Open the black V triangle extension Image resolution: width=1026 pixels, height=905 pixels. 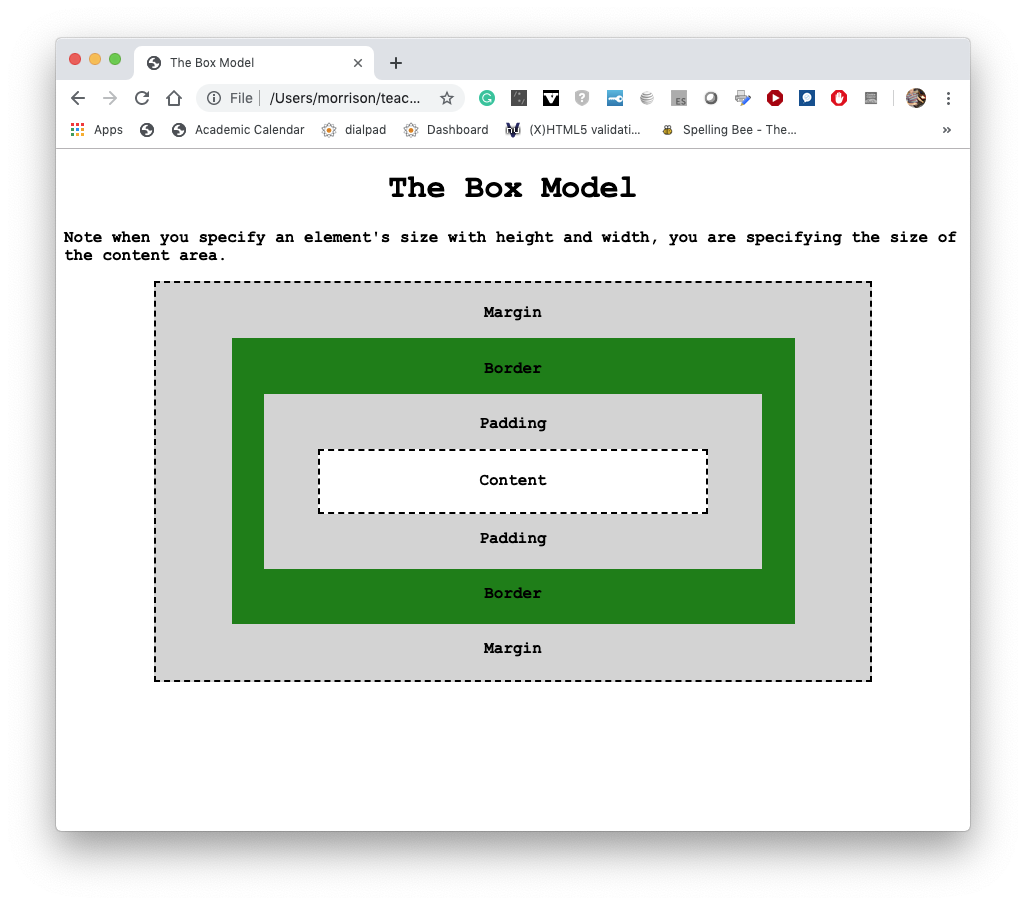[x=551, y=98]
